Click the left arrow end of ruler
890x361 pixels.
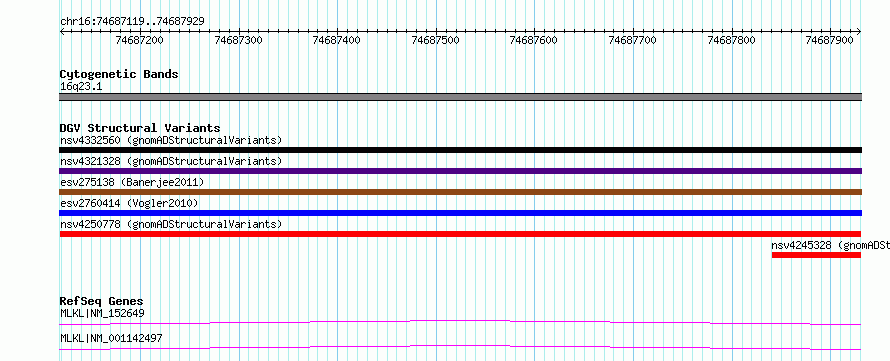(x=62, y=32)
